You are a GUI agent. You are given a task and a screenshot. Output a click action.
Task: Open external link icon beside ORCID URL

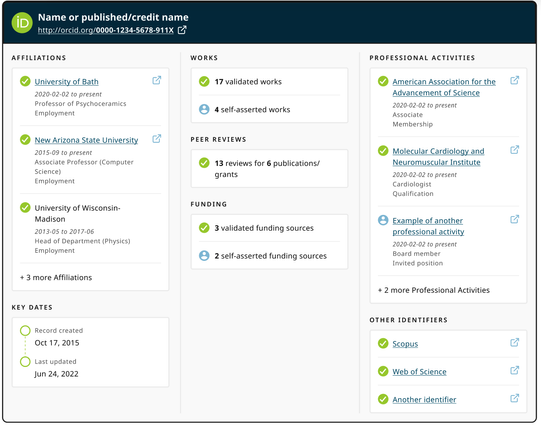coord(182,30)
